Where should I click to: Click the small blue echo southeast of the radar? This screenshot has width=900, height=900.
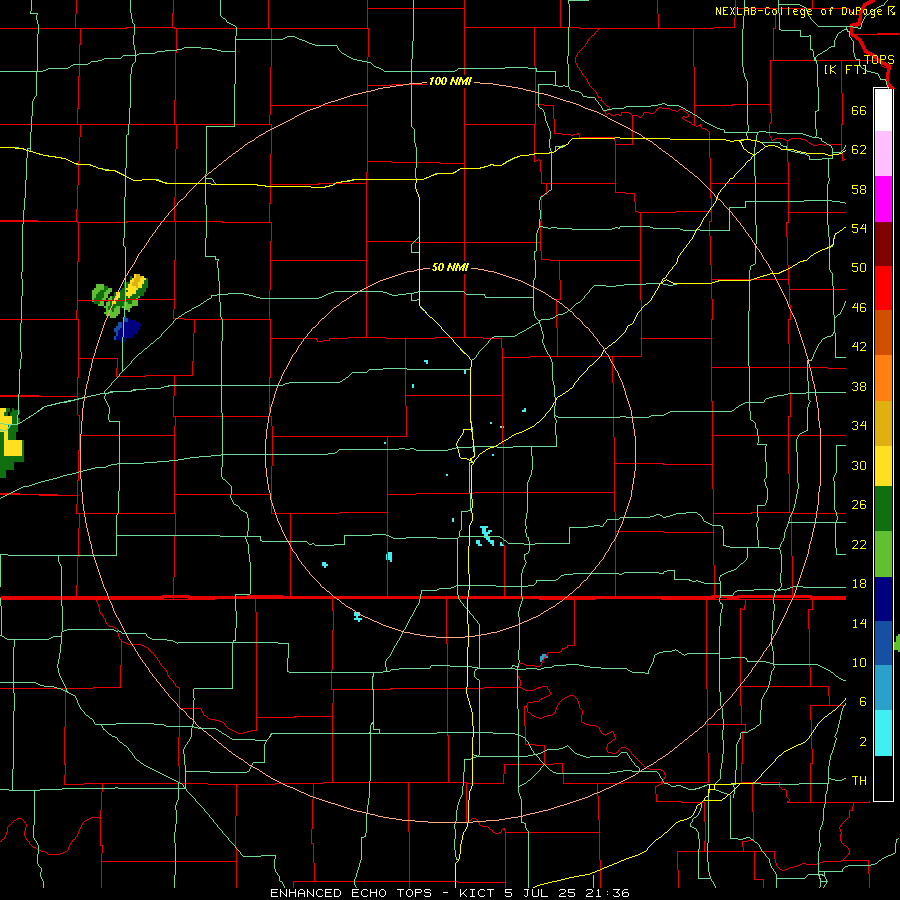pyautogui.click(x=543, y=657)
